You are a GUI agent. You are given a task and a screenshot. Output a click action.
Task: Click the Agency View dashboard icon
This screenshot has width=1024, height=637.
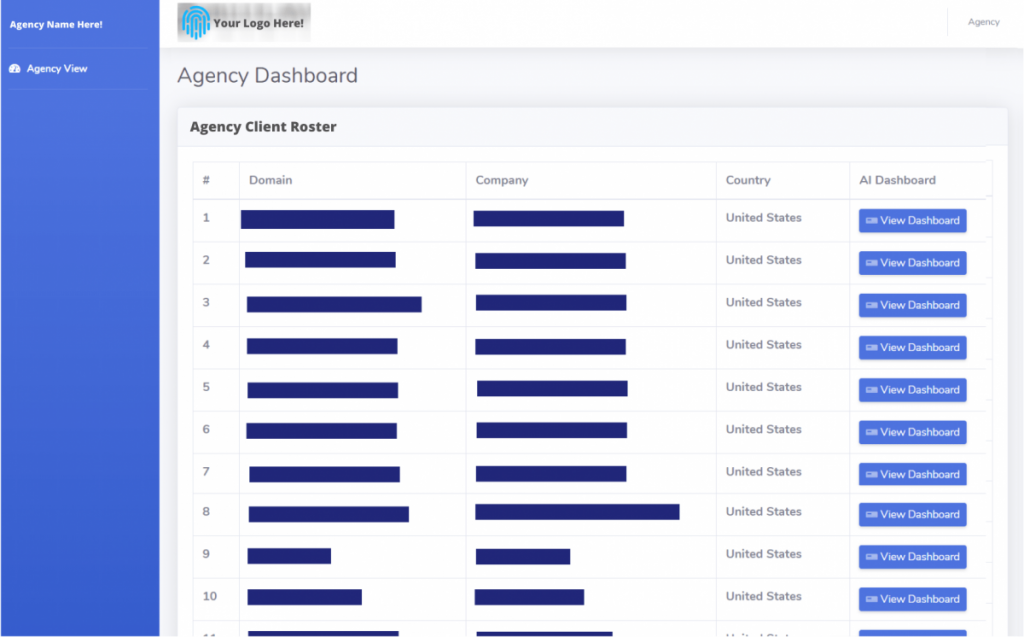[15, 69]
